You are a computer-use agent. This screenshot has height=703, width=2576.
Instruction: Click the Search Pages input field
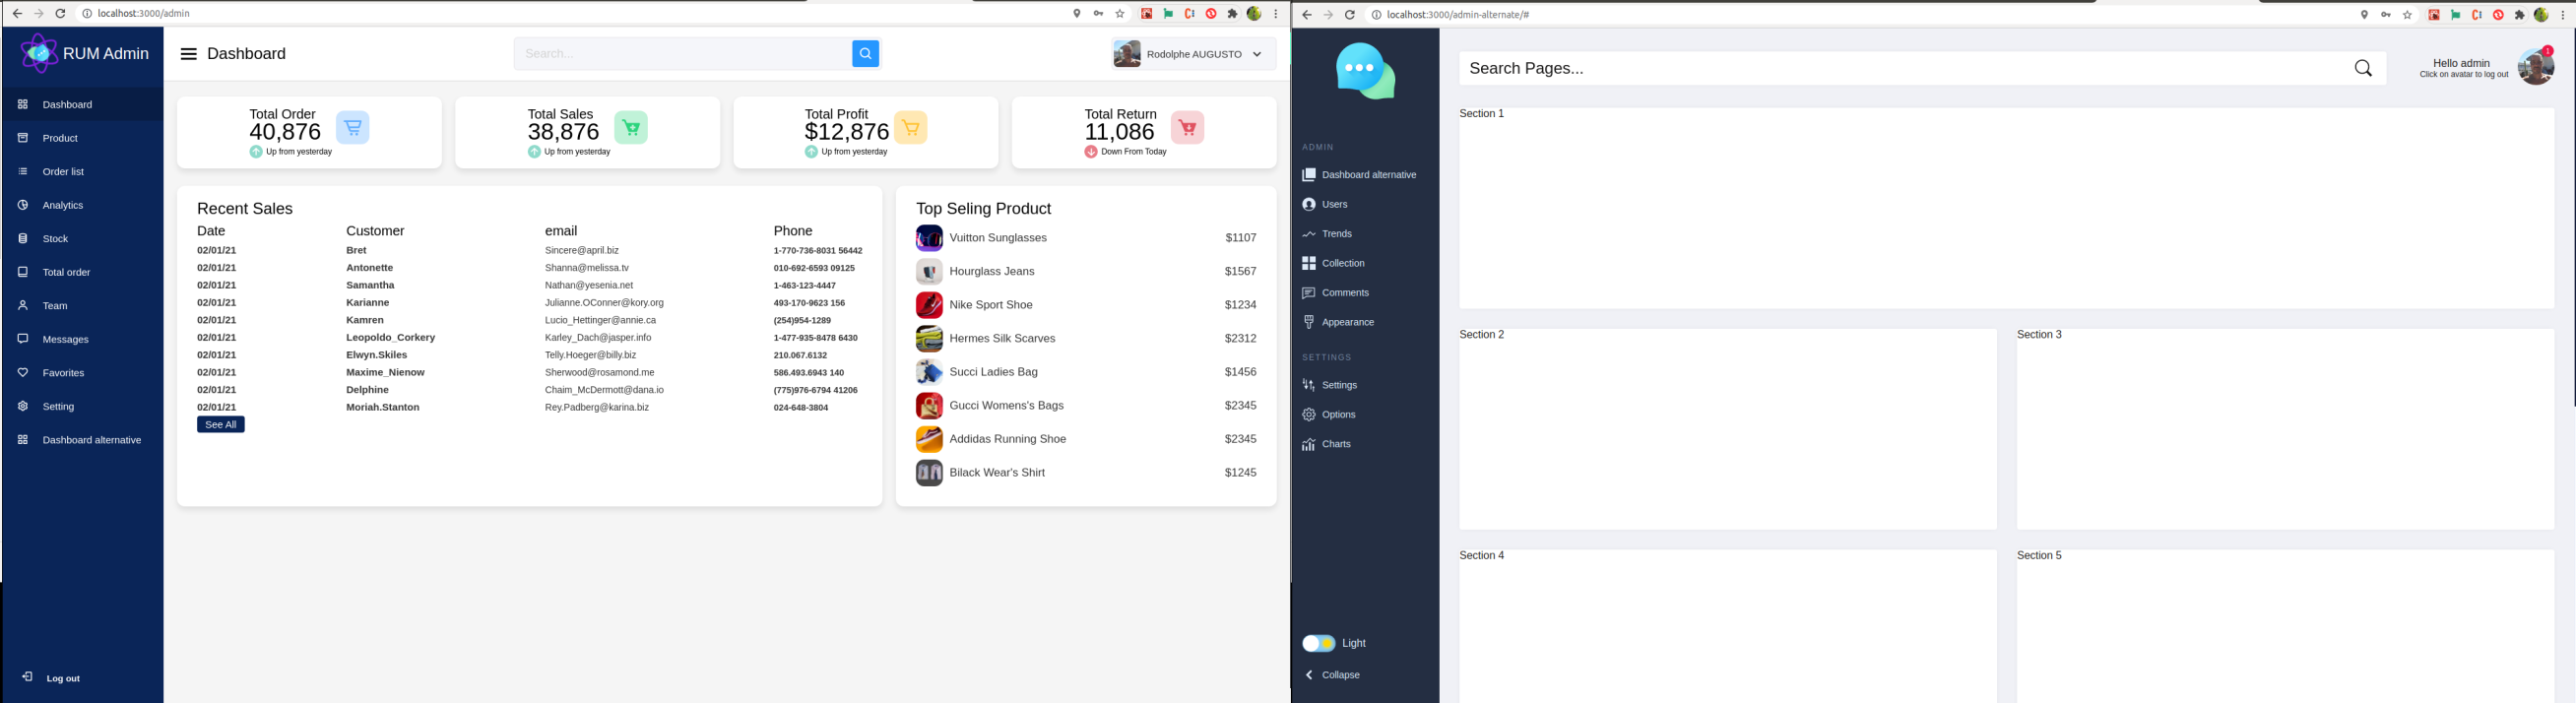[x=1900, y=68]
